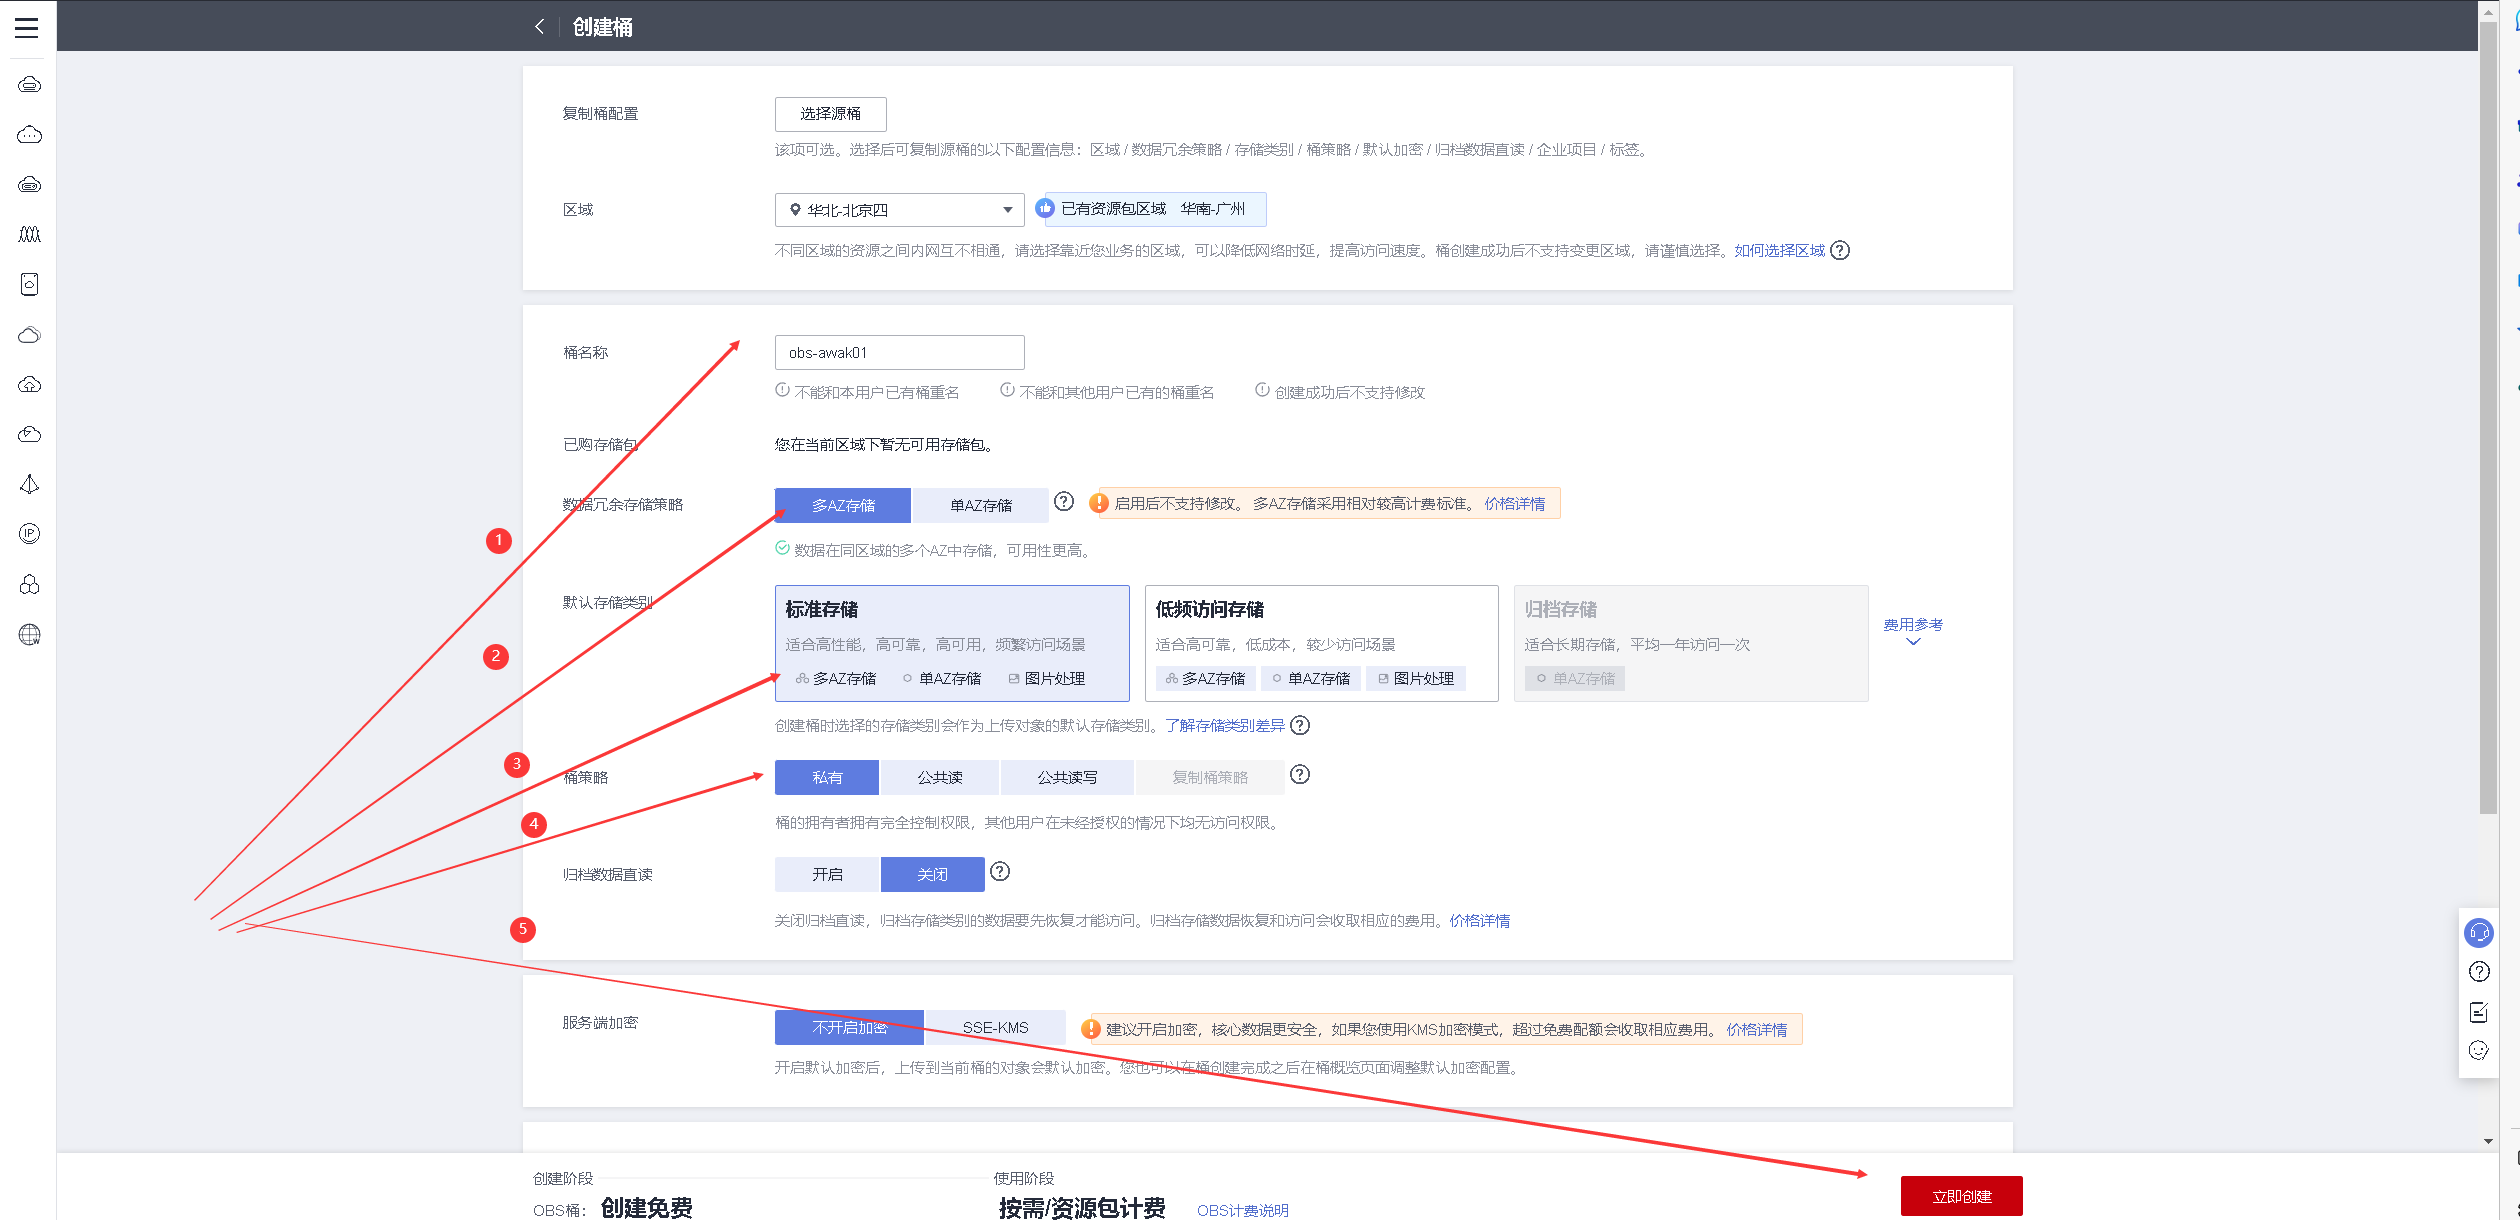
Task: Open the 区域 dropdown showing 华北-北京四
Action: [x=899, y=210]
